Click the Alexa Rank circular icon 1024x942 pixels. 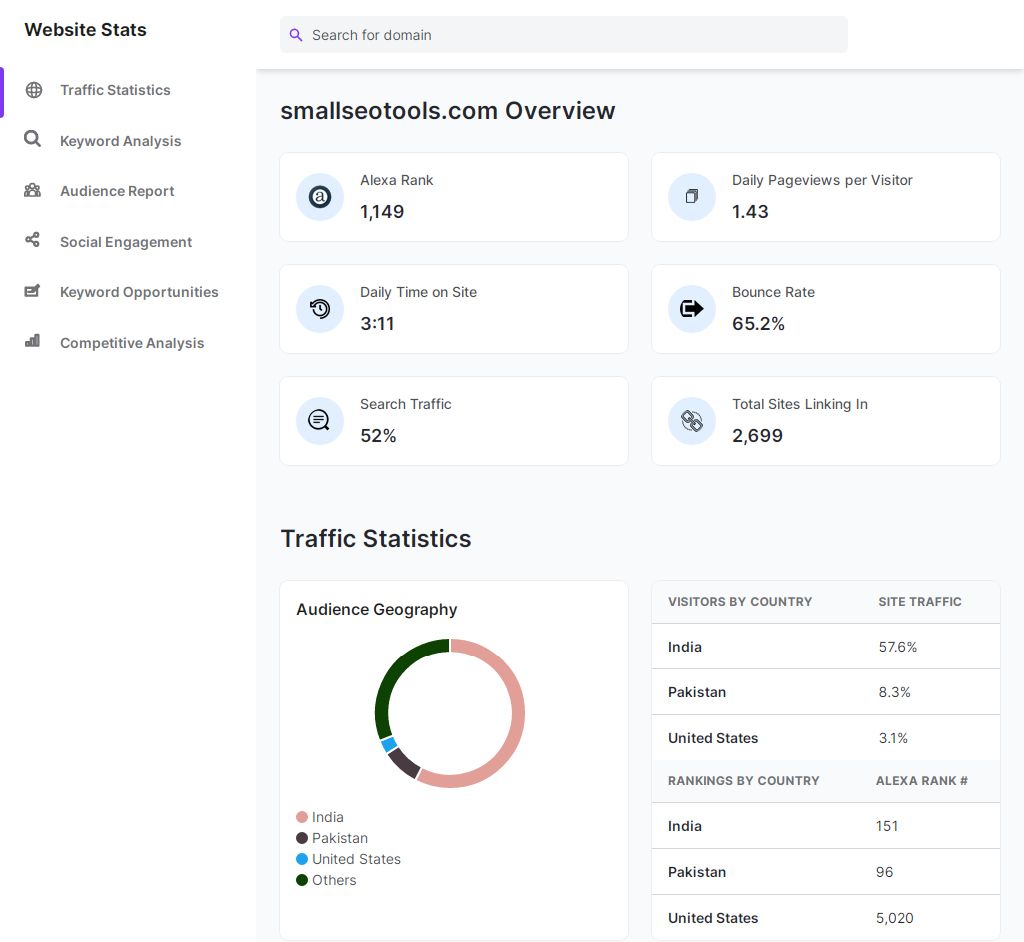tap(320, 197)
